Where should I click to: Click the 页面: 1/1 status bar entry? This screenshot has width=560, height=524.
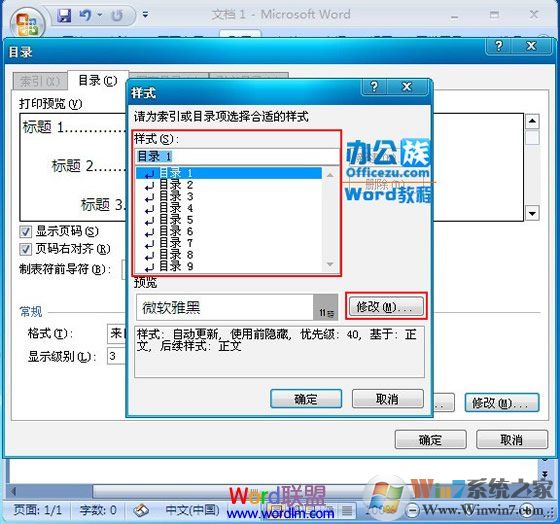(38, 510)
